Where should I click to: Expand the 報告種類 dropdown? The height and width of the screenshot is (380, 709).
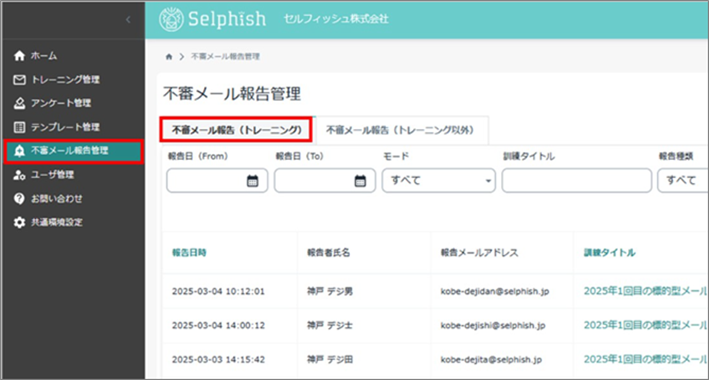[683, 180]
